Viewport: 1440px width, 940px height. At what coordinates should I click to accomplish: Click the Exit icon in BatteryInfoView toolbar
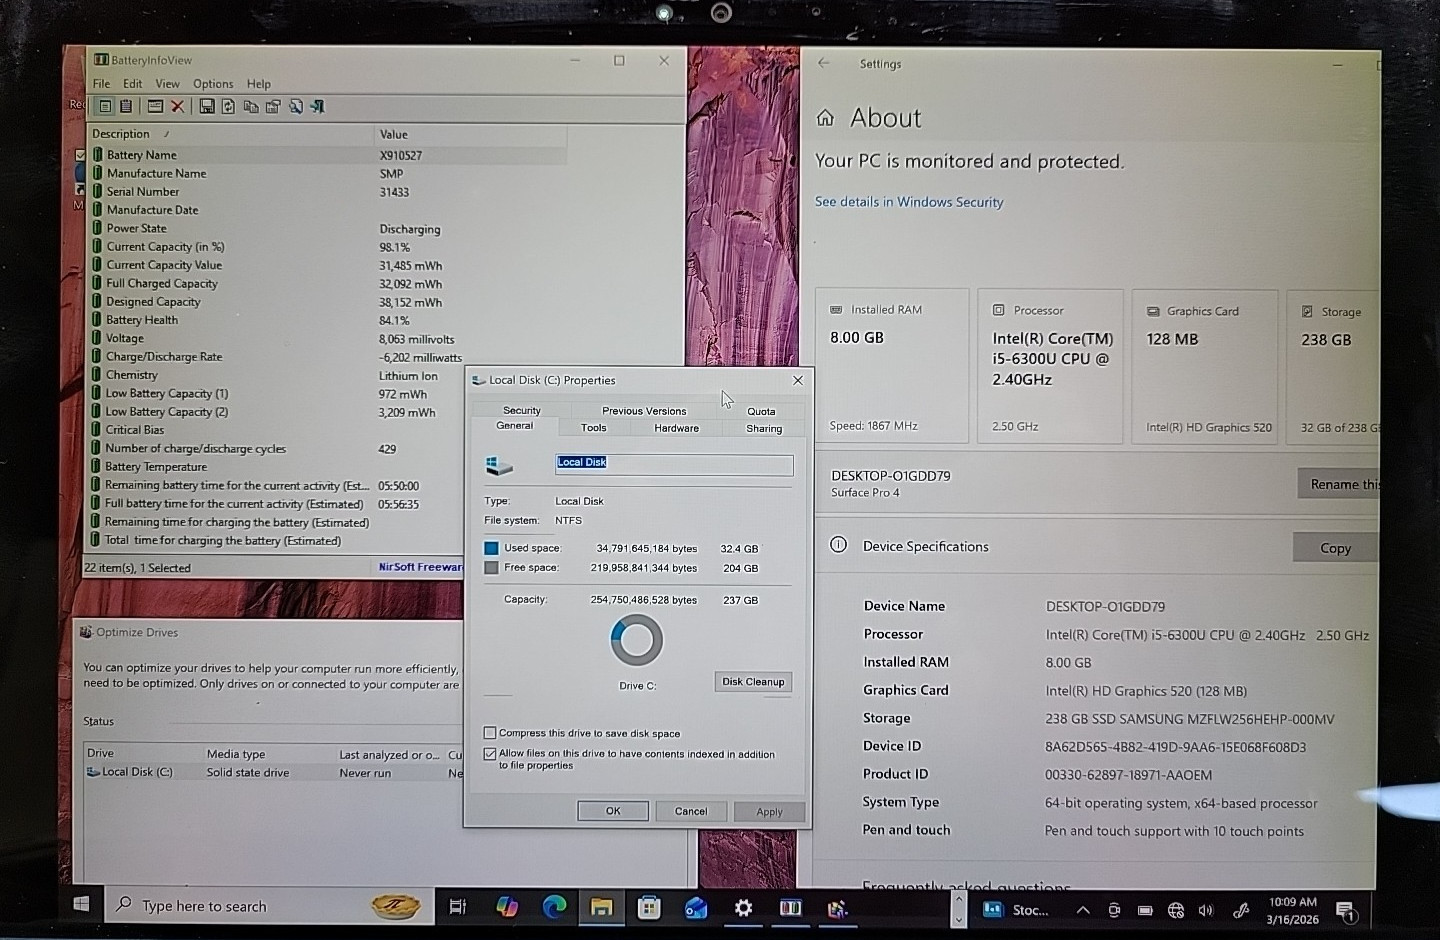tap(318, 106)
